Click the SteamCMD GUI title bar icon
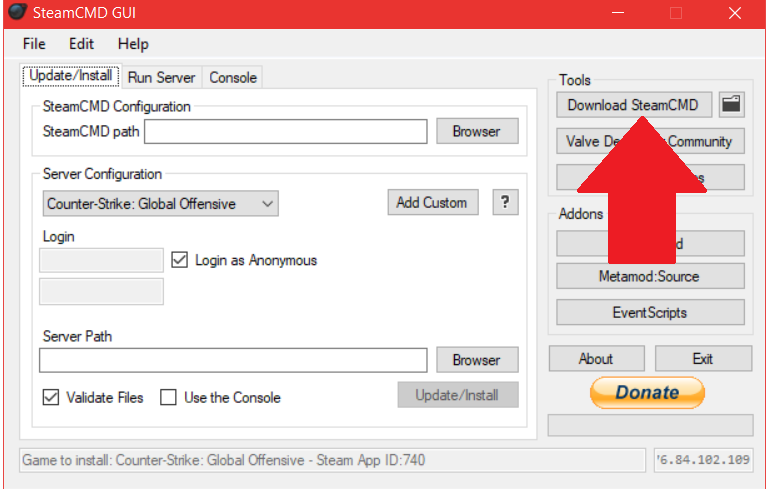This screenshot has height=490, width=767. tap(17, 12)
